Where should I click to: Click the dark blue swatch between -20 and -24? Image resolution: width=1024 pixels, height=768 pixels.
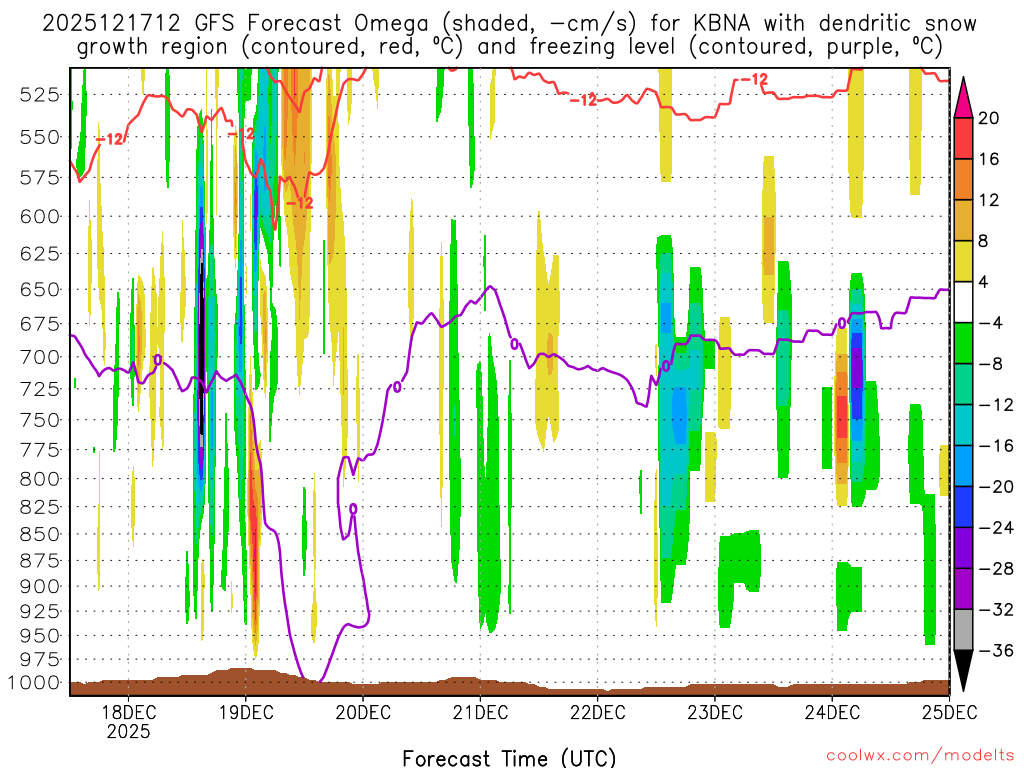pyautogui.click(x=963, y=507)
